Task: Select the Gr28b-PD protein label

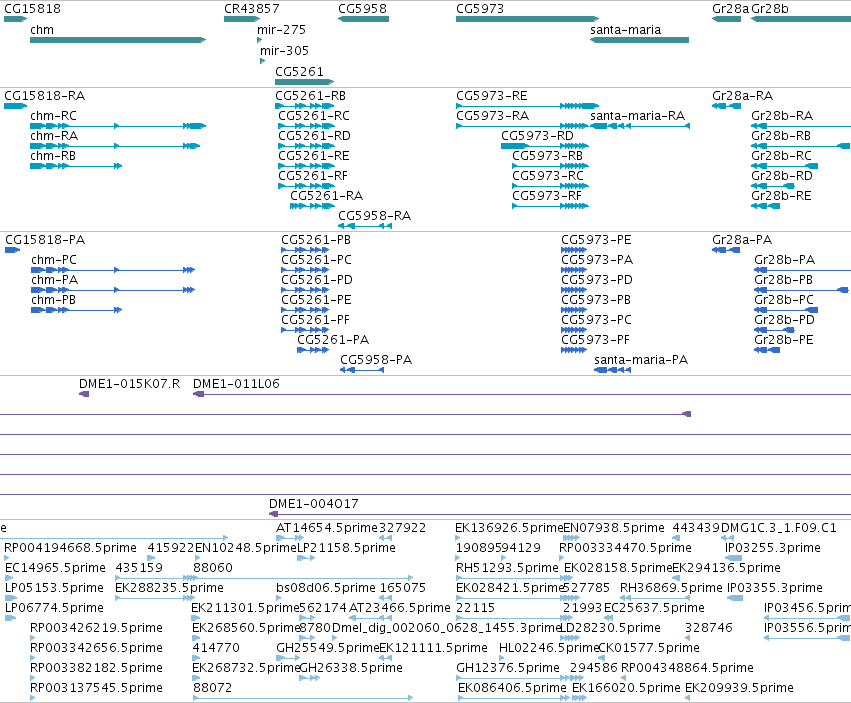Action: tap(784, 320)
